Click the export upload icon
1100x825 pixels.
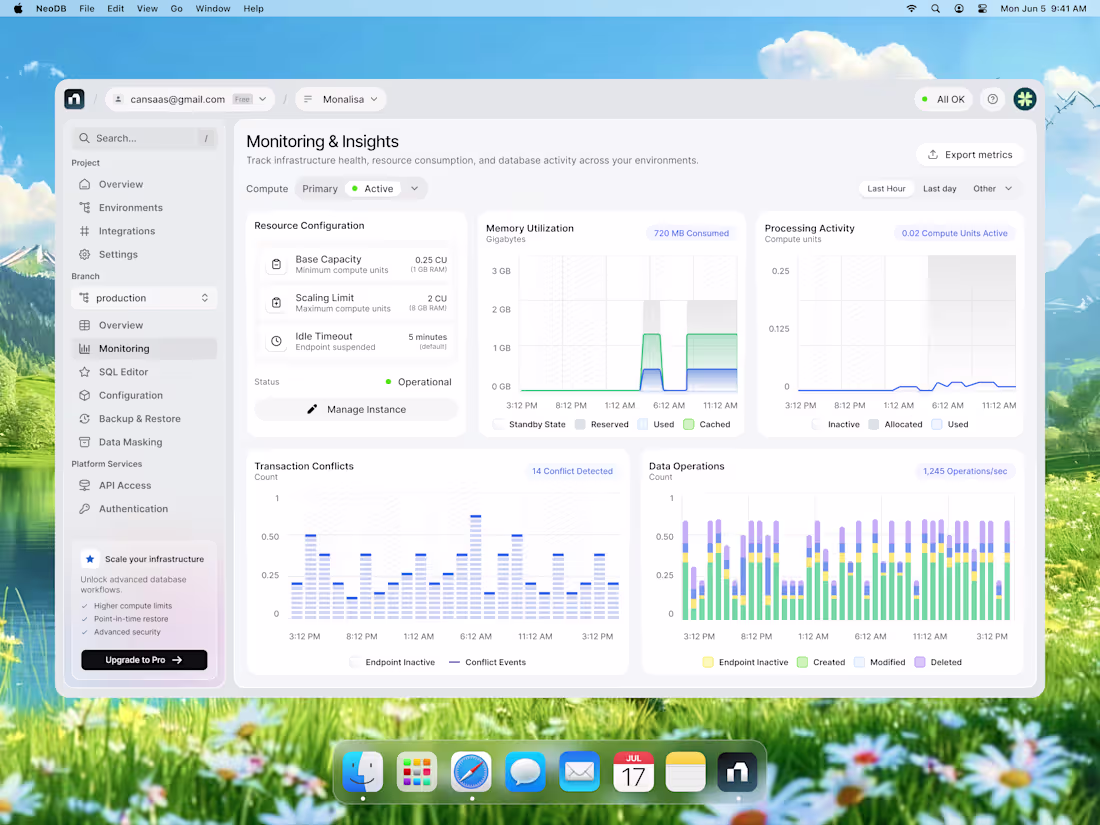932,154
